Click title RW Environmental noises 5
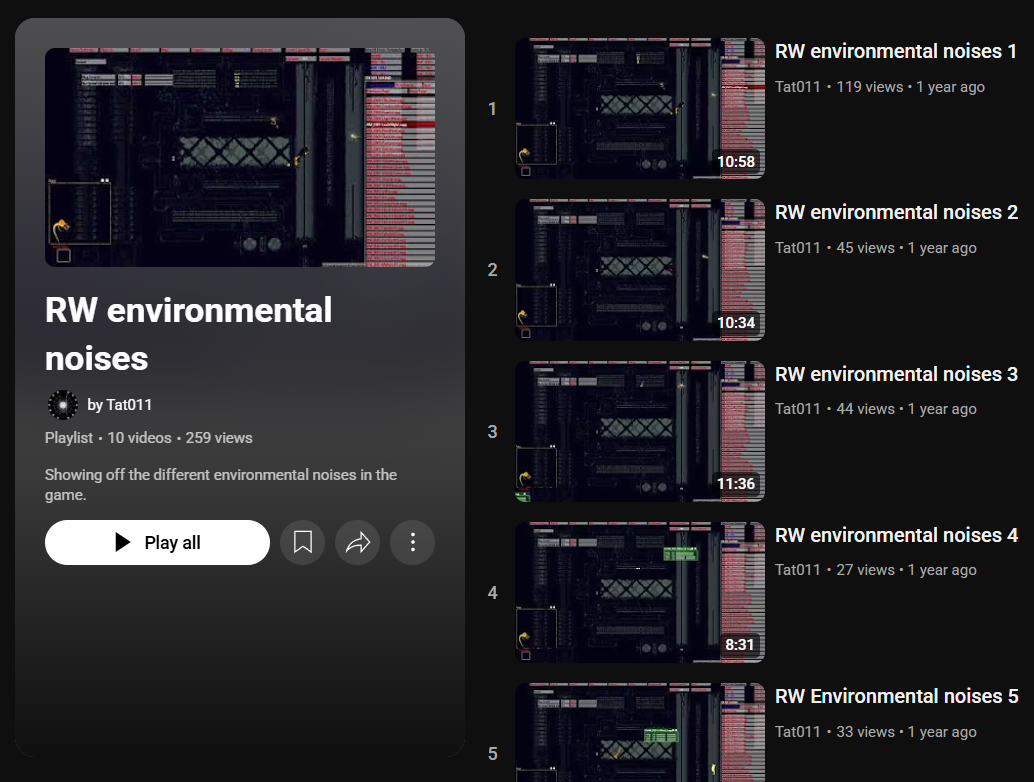1034x782 pixels. (897, 696)
